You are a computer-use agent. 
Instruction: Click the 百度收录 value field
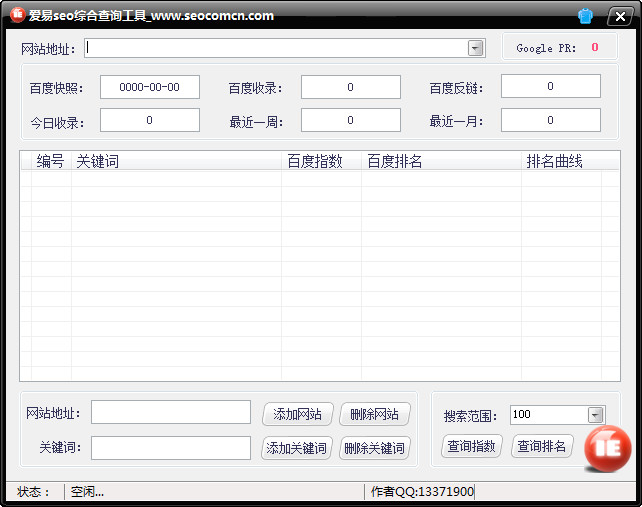351,87
